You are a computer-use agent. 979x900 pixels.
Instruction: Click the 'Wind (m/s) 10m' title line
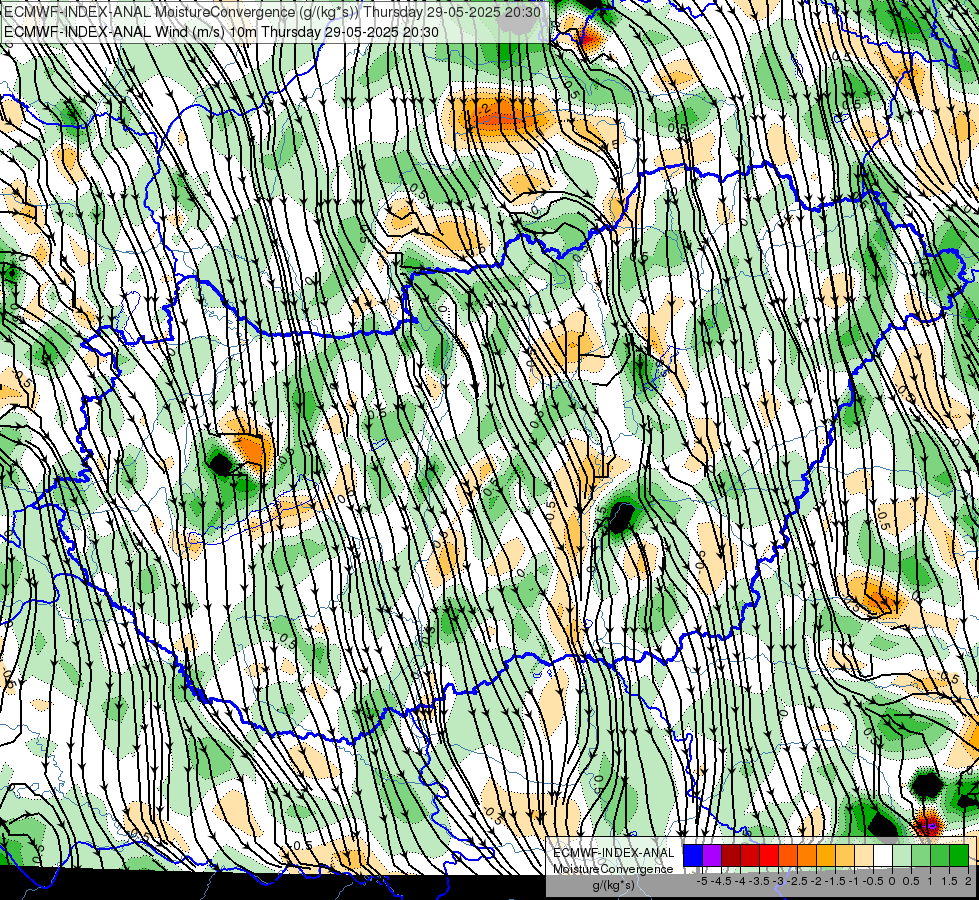221,32
